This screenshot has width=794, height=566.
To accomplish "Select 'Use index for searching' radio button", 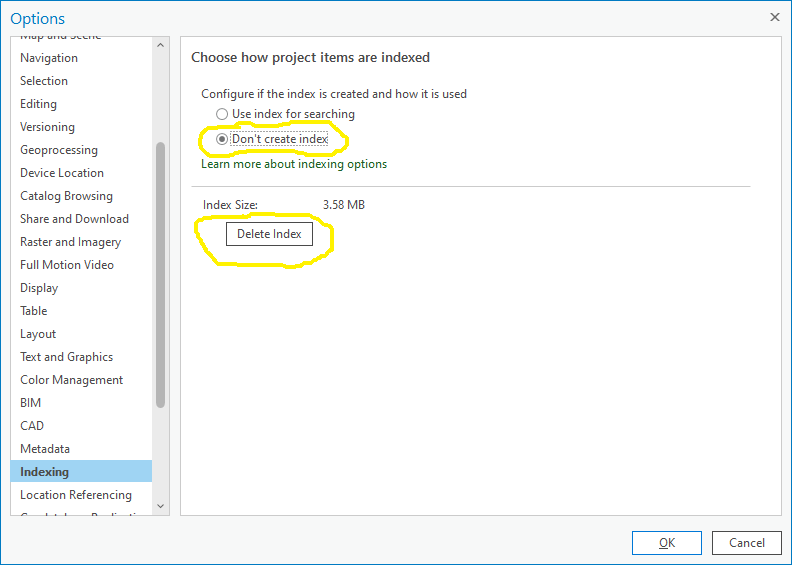I will point(222,115).
